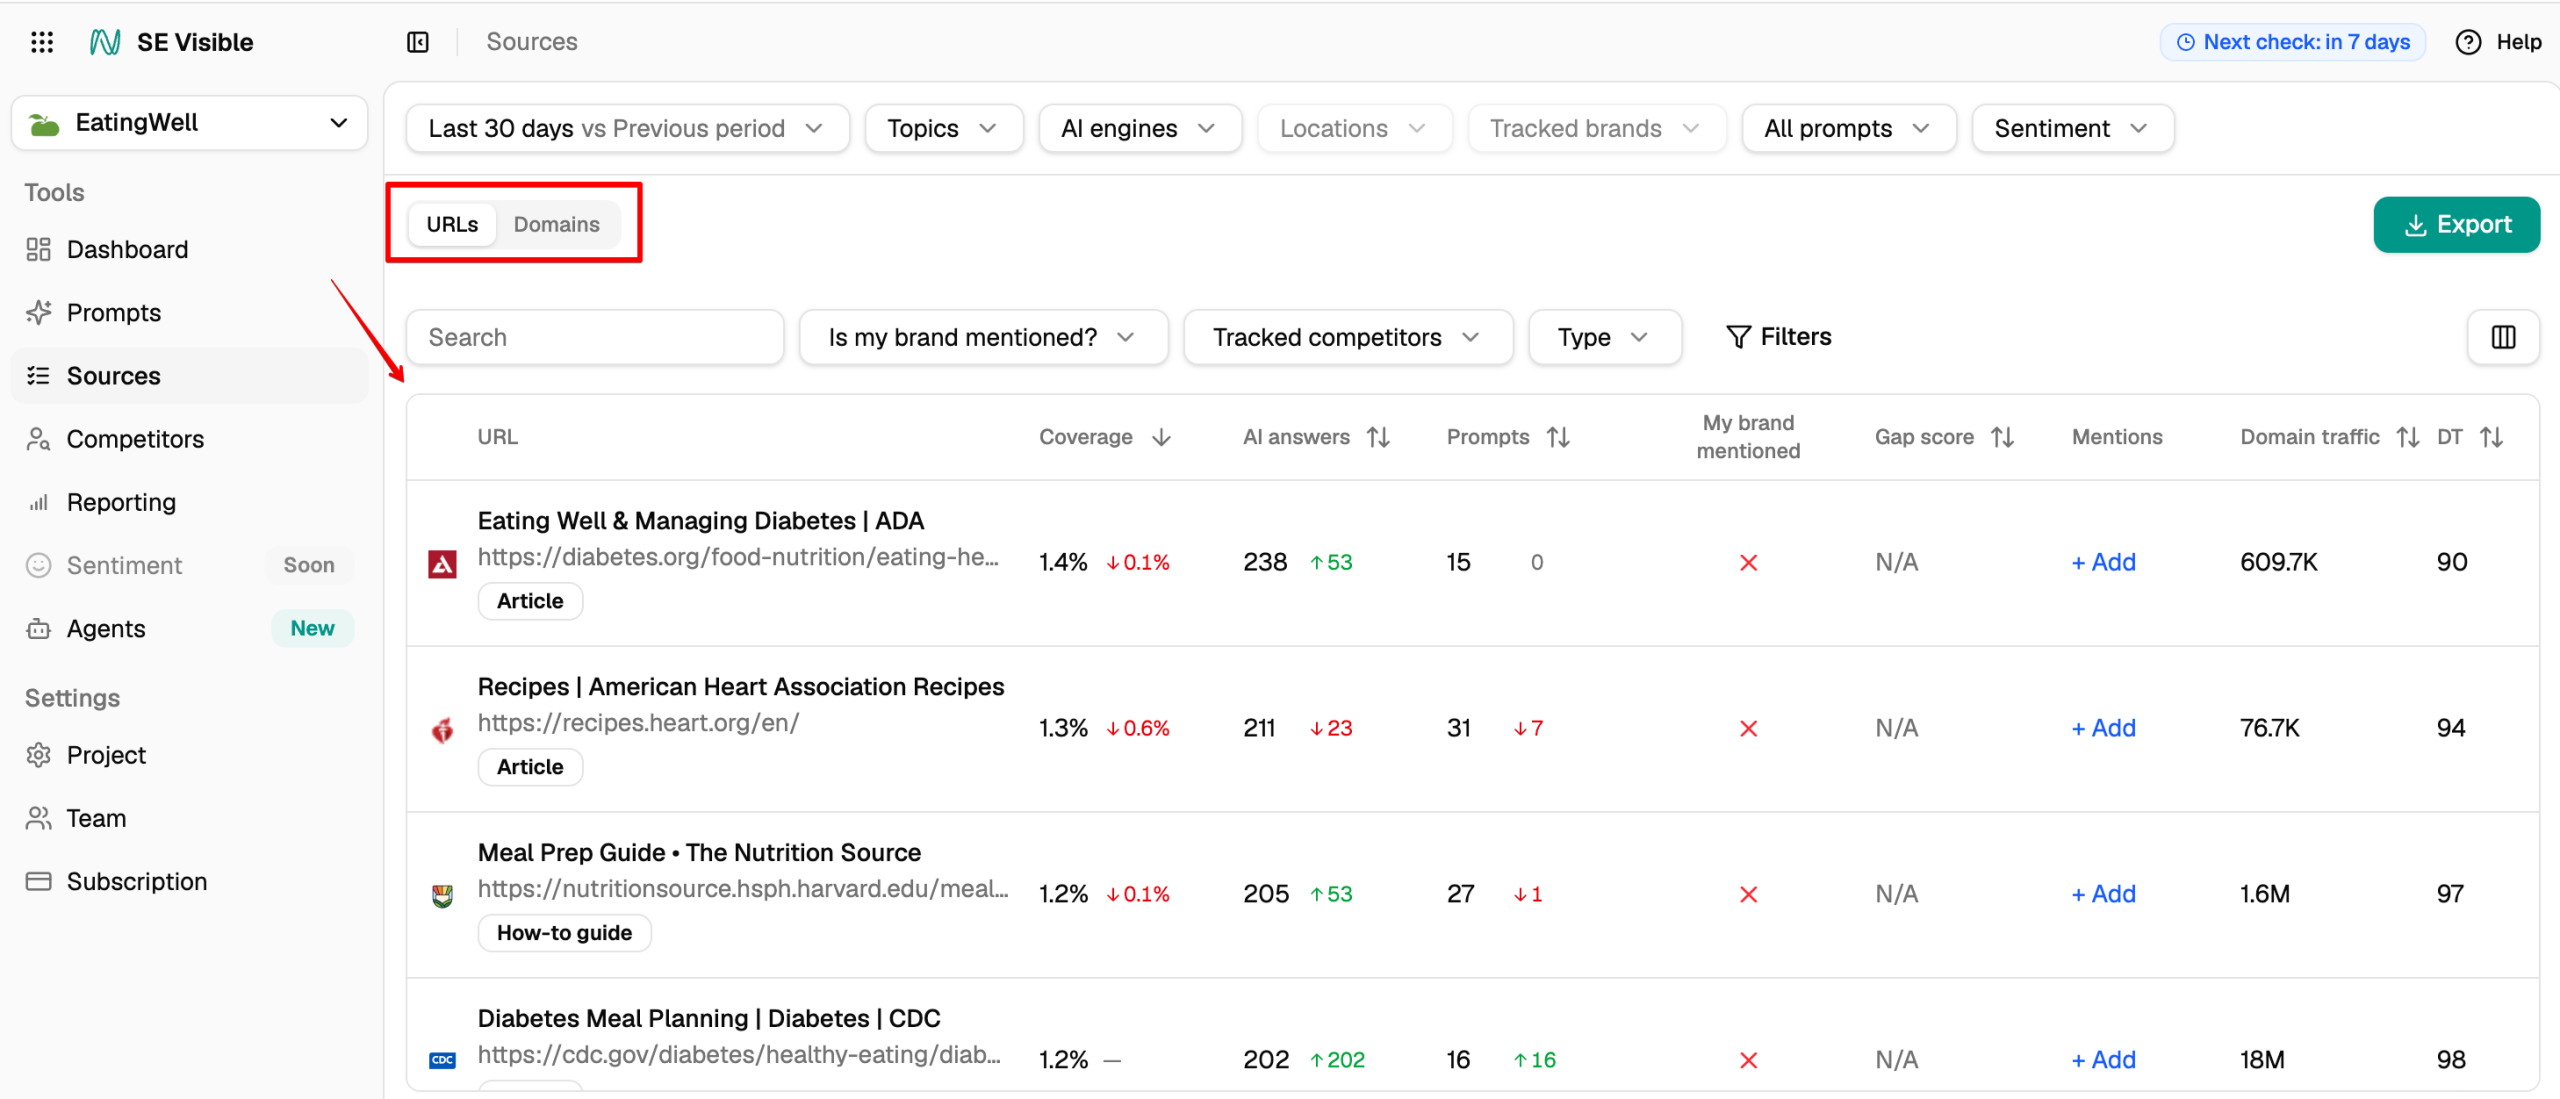Image resolution: width=2560 pixels, height=1099 pixels.
Task: Click the Sources list icon
Action: pos(38,376)
